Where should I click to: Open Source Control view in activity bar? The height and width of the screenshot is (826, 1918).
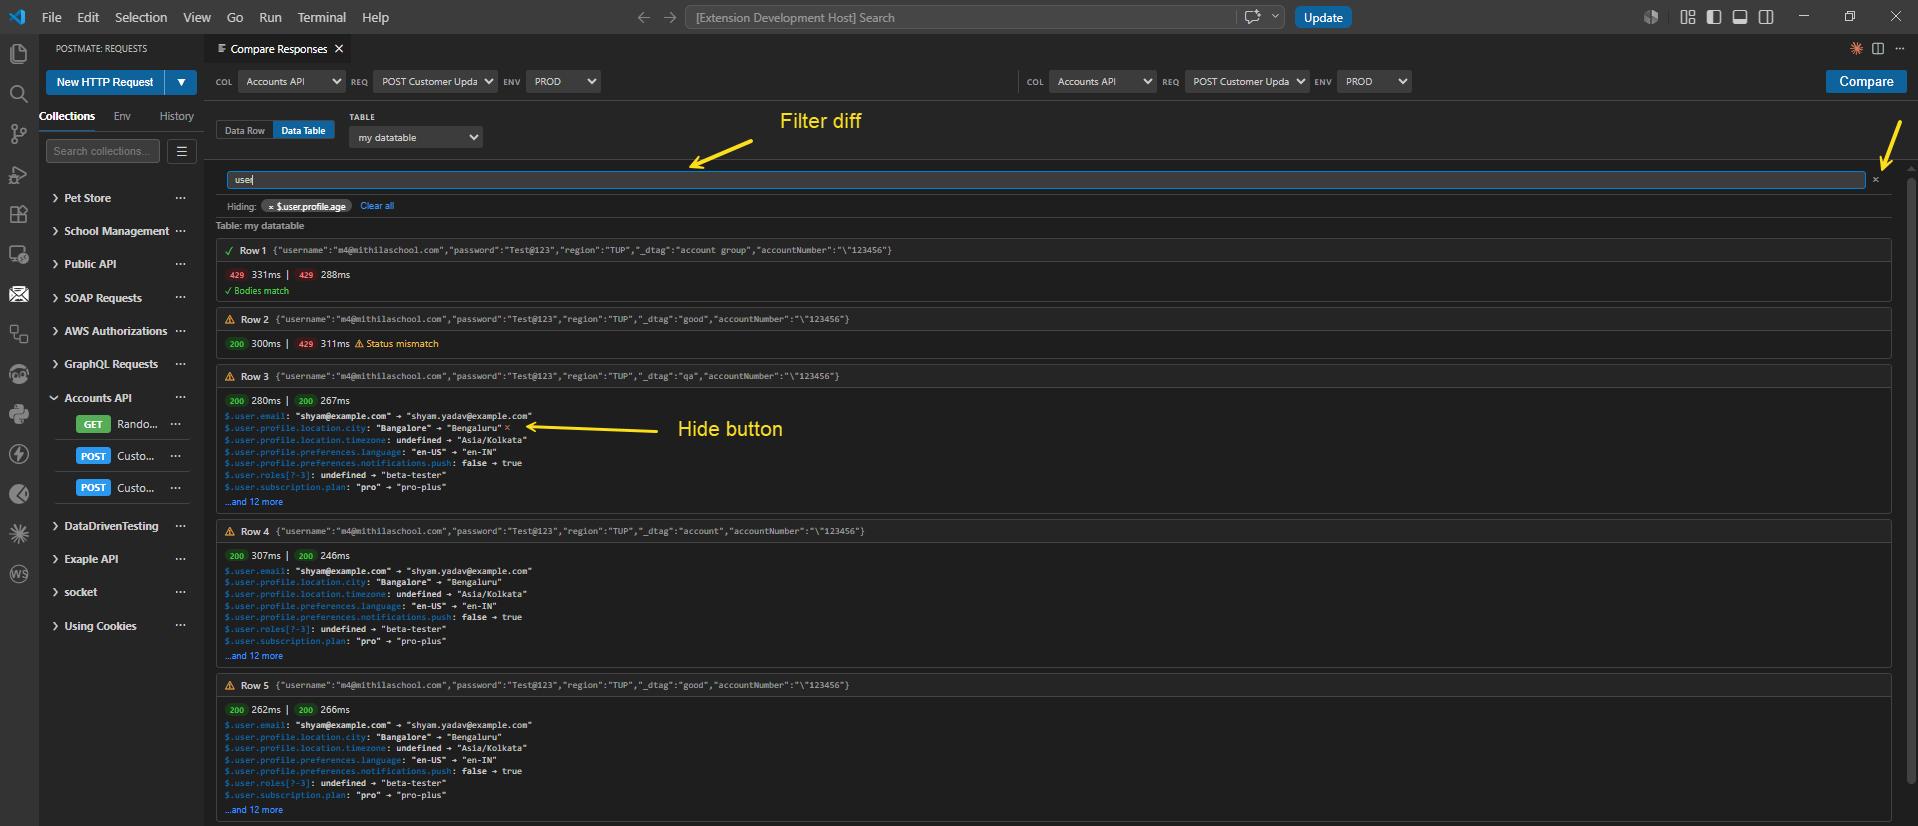[x=18, y=133]
